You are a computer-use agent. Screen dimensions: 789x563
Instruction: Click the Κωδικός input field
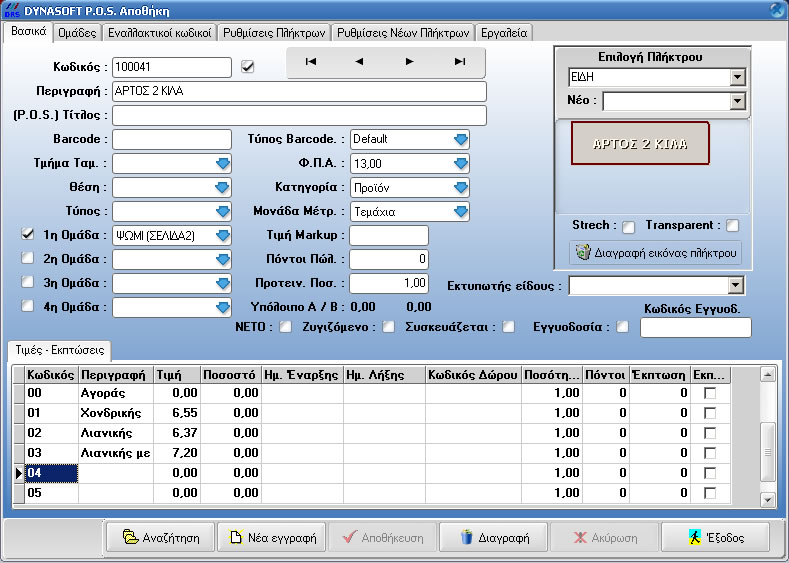[x=172, y=67]
